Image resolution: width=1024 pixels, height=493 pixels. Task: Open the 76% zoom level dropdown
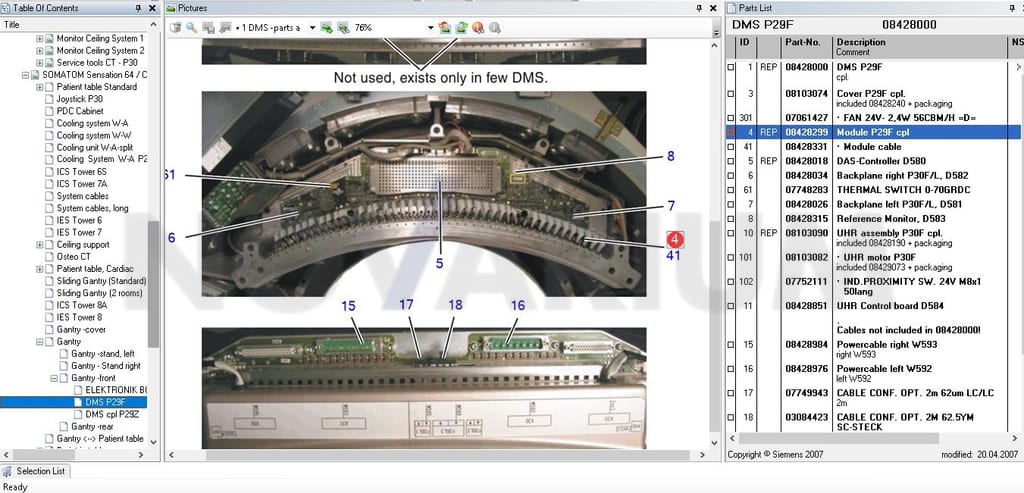431,27
